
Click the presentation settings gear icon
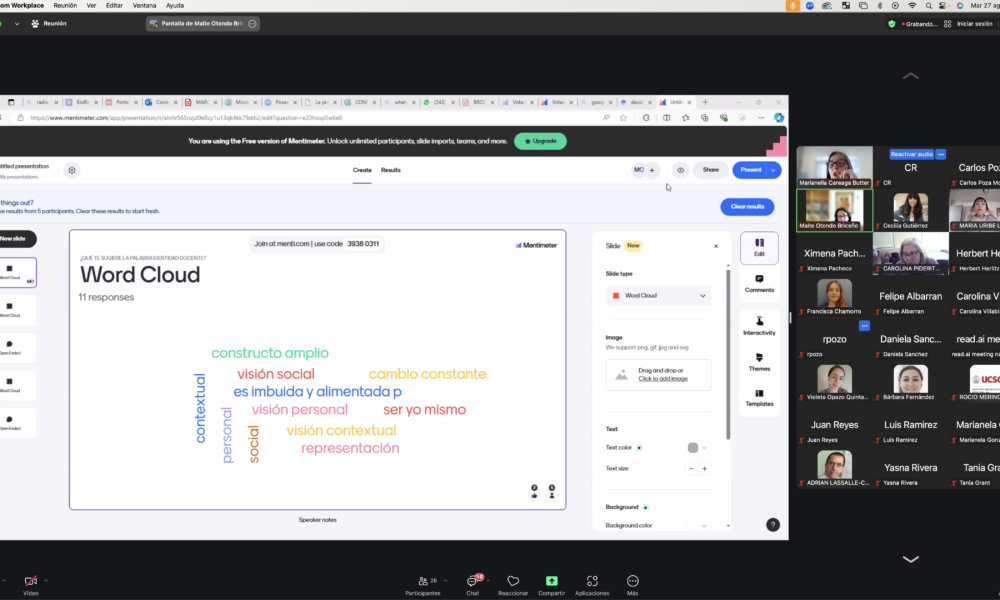71,170
